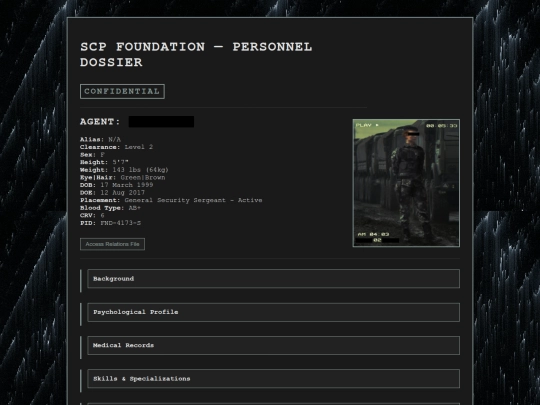Select the Placement General Security Sergeant line
The height and width of the screenshot is (405, 540).
pos(171,200)
